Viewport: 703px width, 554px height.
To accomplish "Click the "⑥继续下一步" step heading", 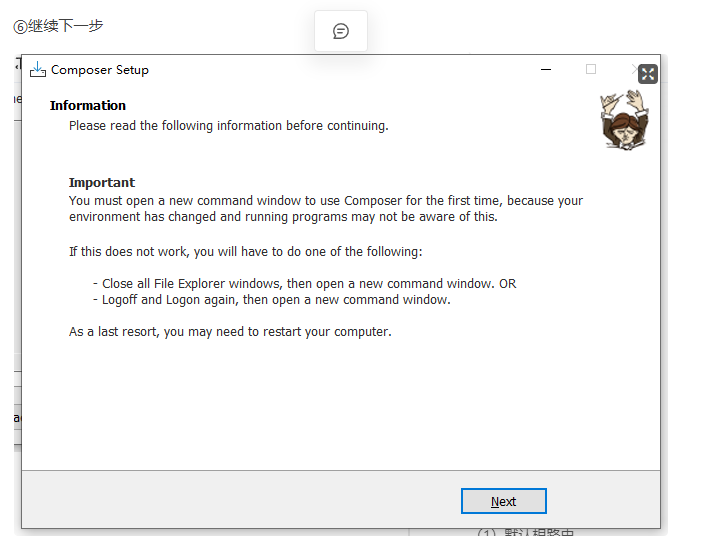I will [x=58, y=25].
